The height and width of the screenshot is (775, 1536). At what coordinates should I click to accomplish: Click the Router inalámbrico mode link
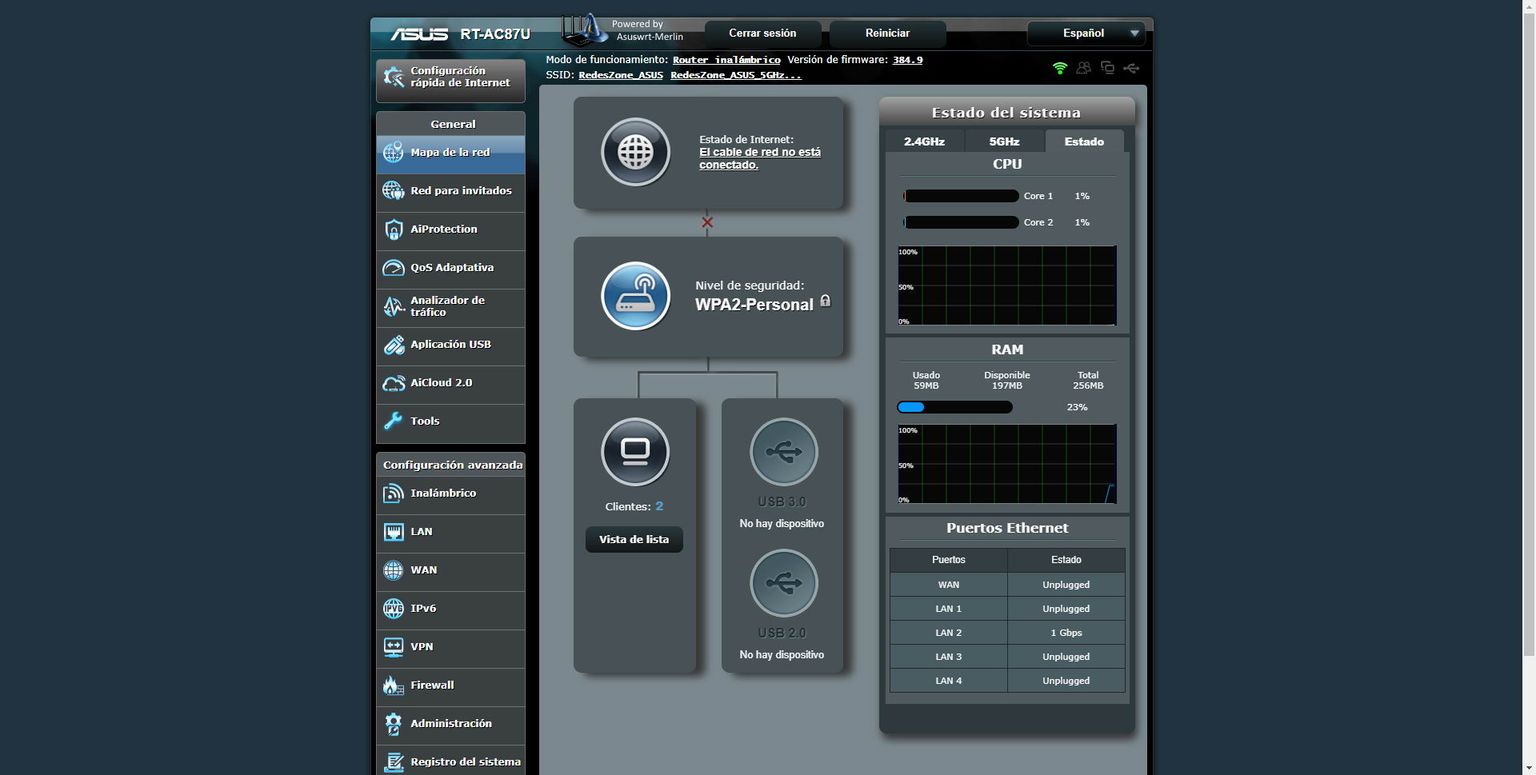click(727, 60)
